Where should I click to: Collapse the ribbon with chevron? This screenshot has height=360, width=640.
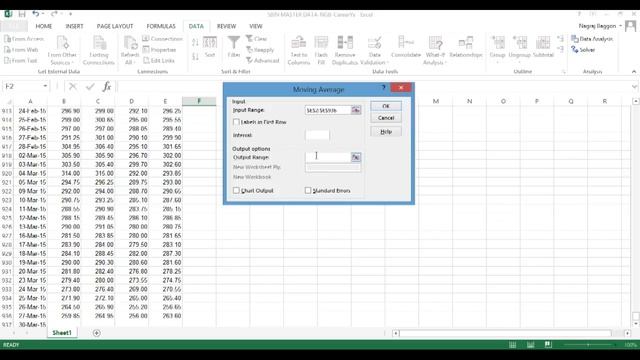(633, 71)
